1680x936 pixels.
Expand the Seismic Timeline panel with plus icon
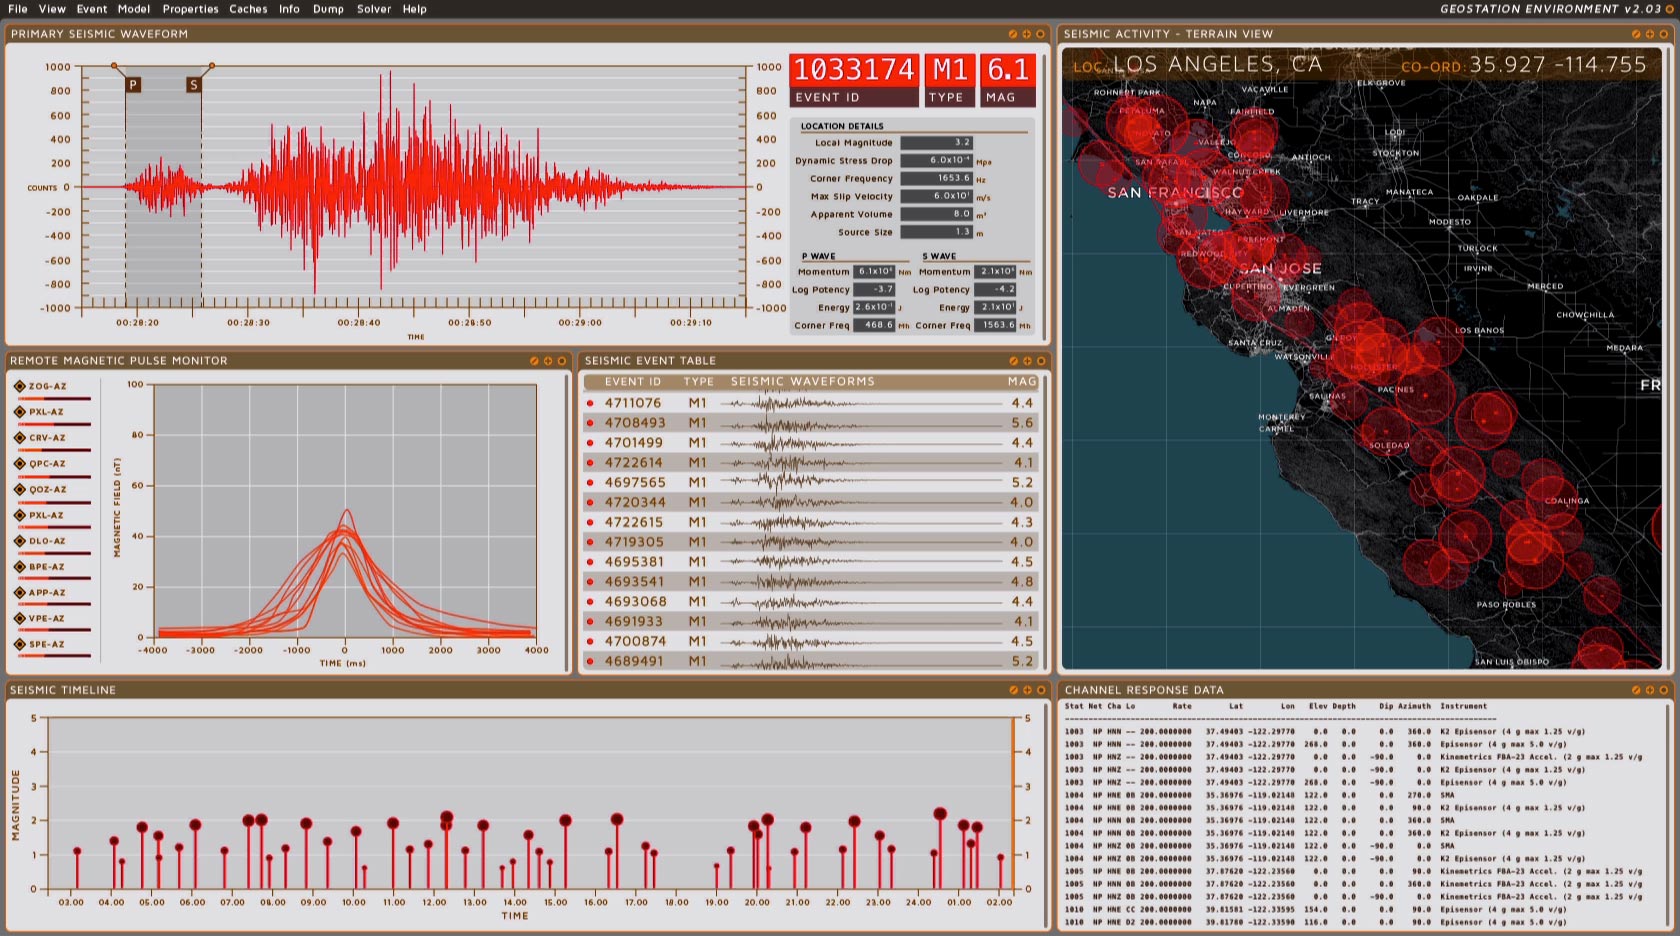(x=1026, y=690)
